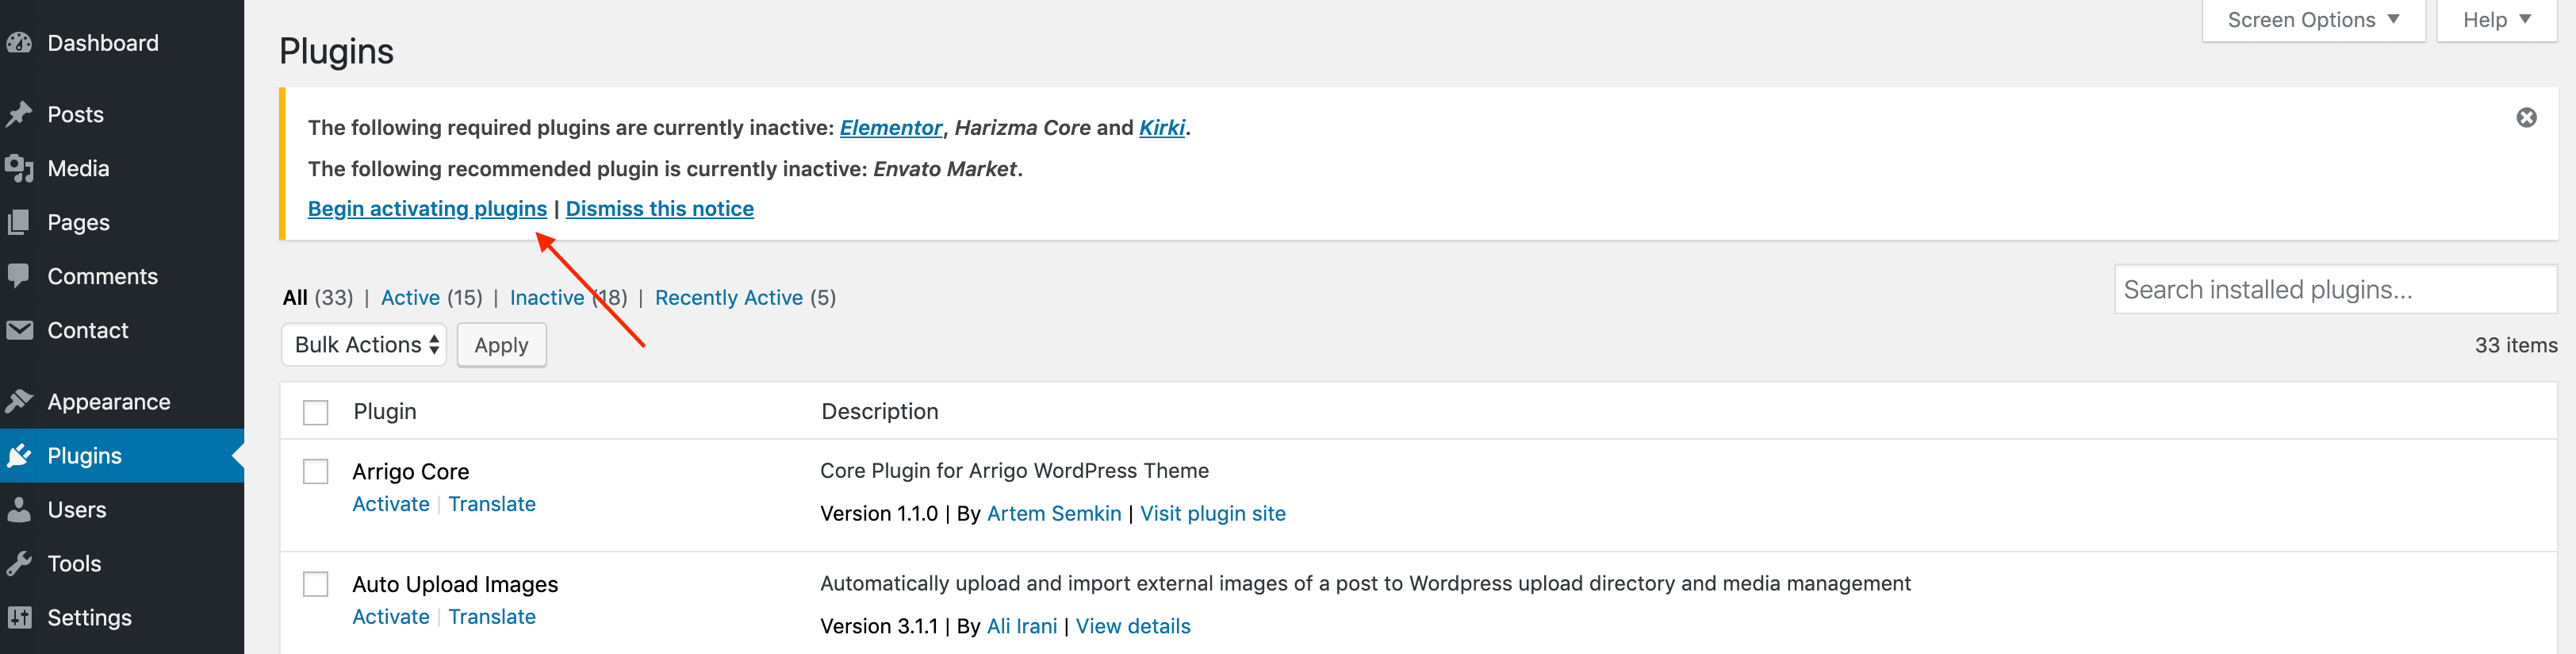Click the Media library icon
Viewport: 2576px width, 654px height.
click(19, 168)
